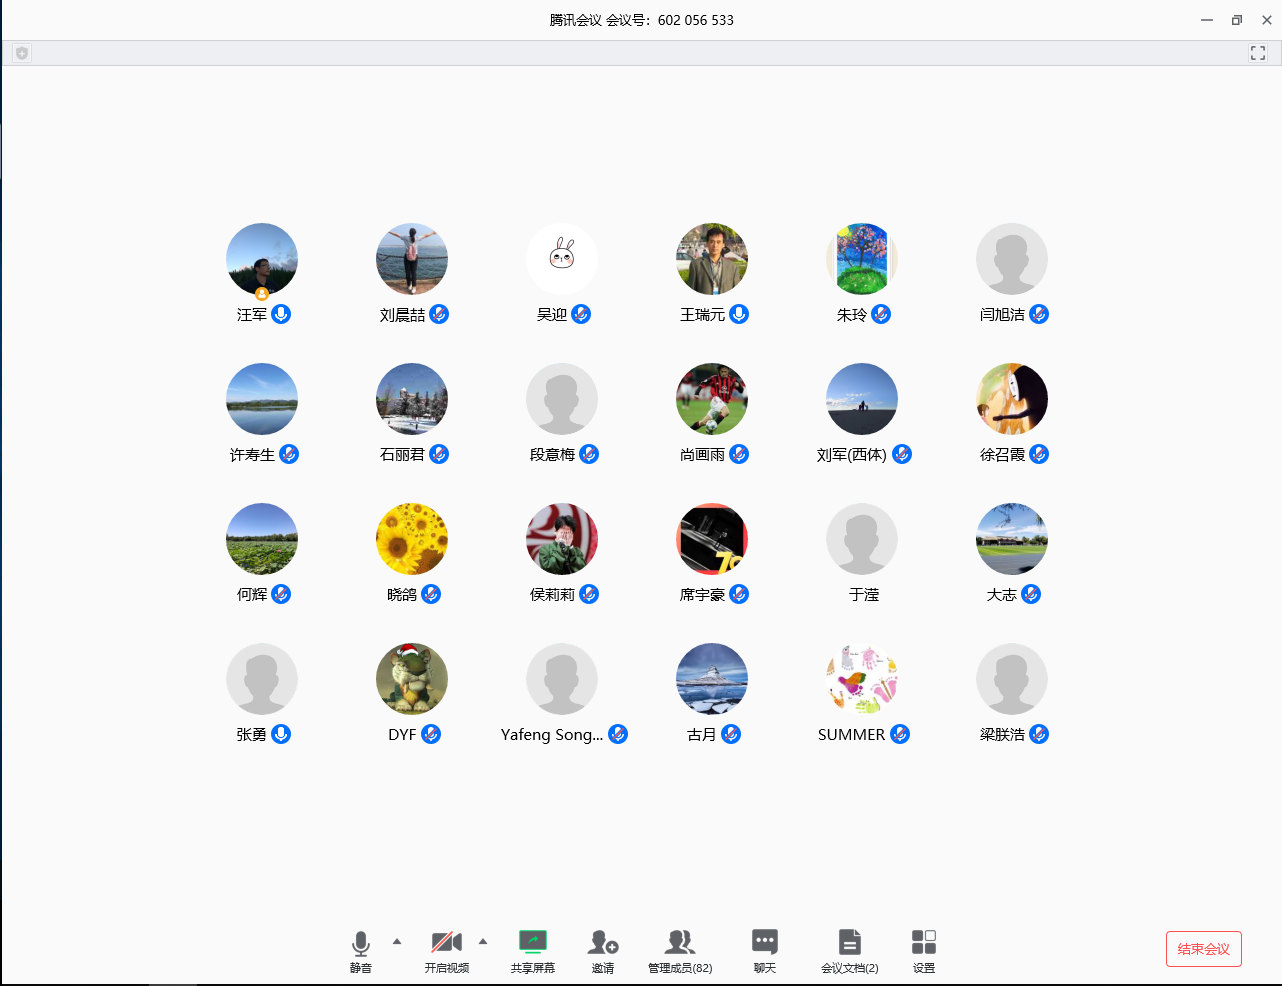1282x986 pixels.
Task: Select 晓鸽's sunflower avatar
Action: [x=412, y=539]
